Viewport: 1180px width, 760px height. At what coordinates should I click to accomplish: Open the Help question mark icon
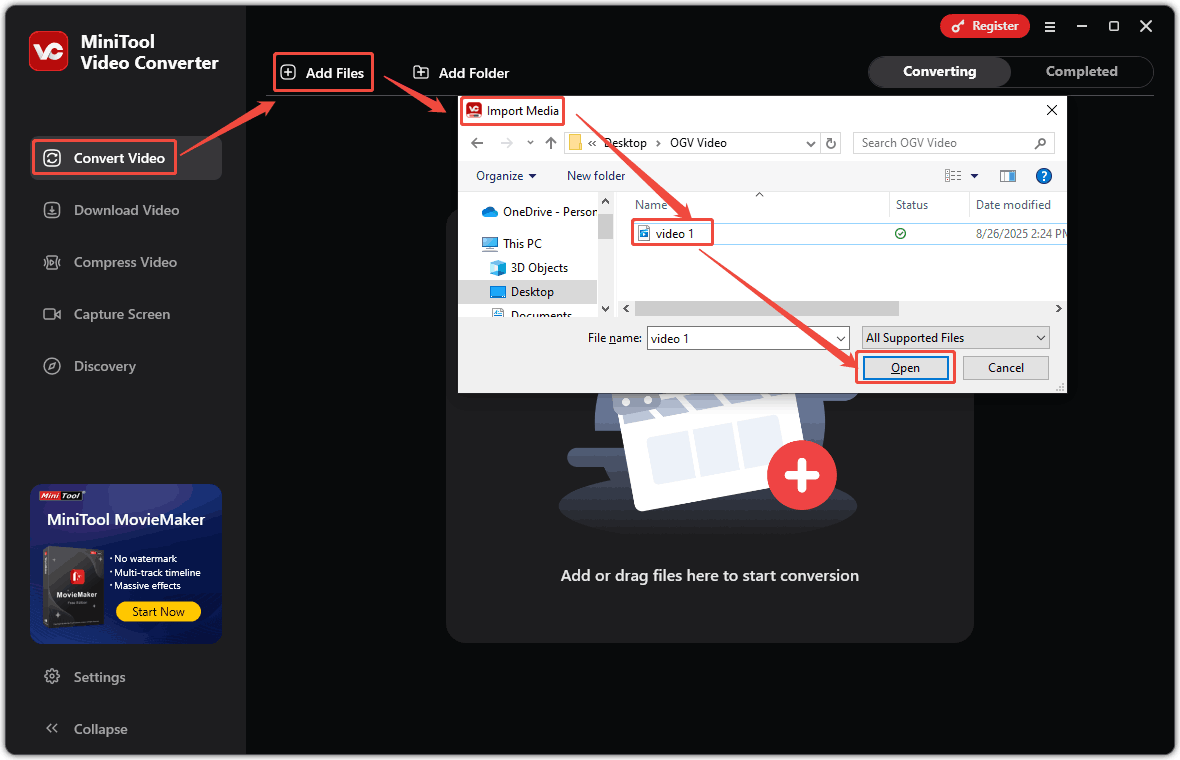(x=1044, y=176)
